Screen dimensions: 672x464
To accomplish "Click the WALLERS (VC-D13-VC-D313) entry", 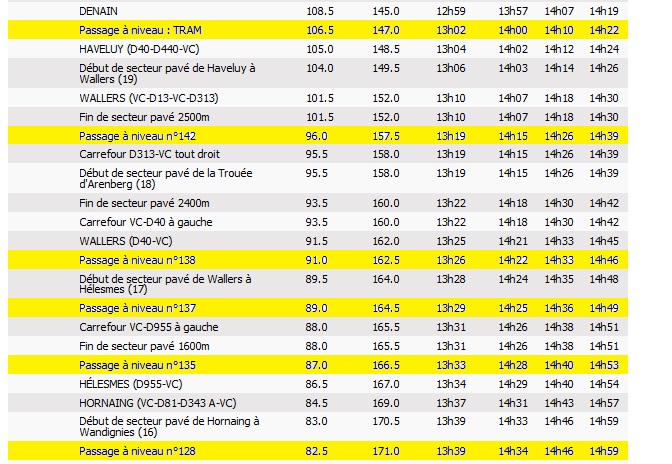I will click(148, 98).
